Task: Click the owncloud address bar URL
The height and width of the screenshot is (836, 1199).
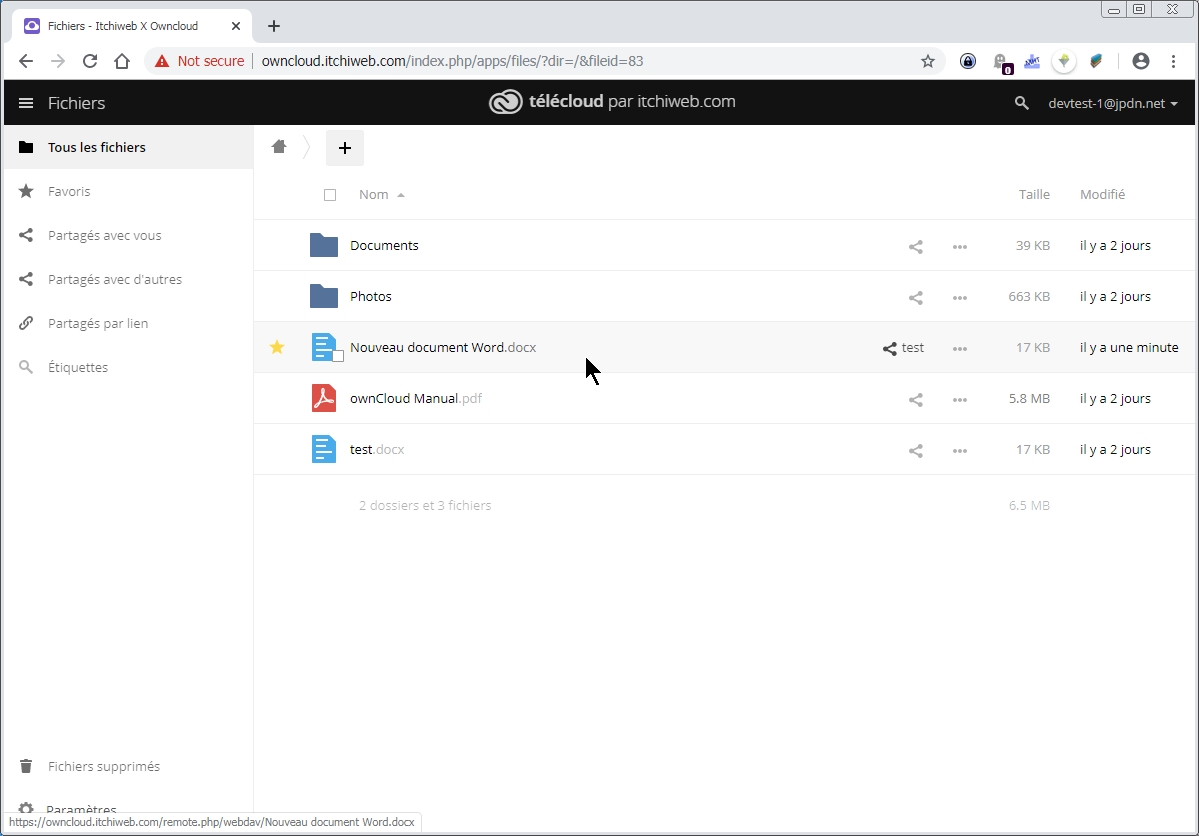Action: [x=452, y=61]
